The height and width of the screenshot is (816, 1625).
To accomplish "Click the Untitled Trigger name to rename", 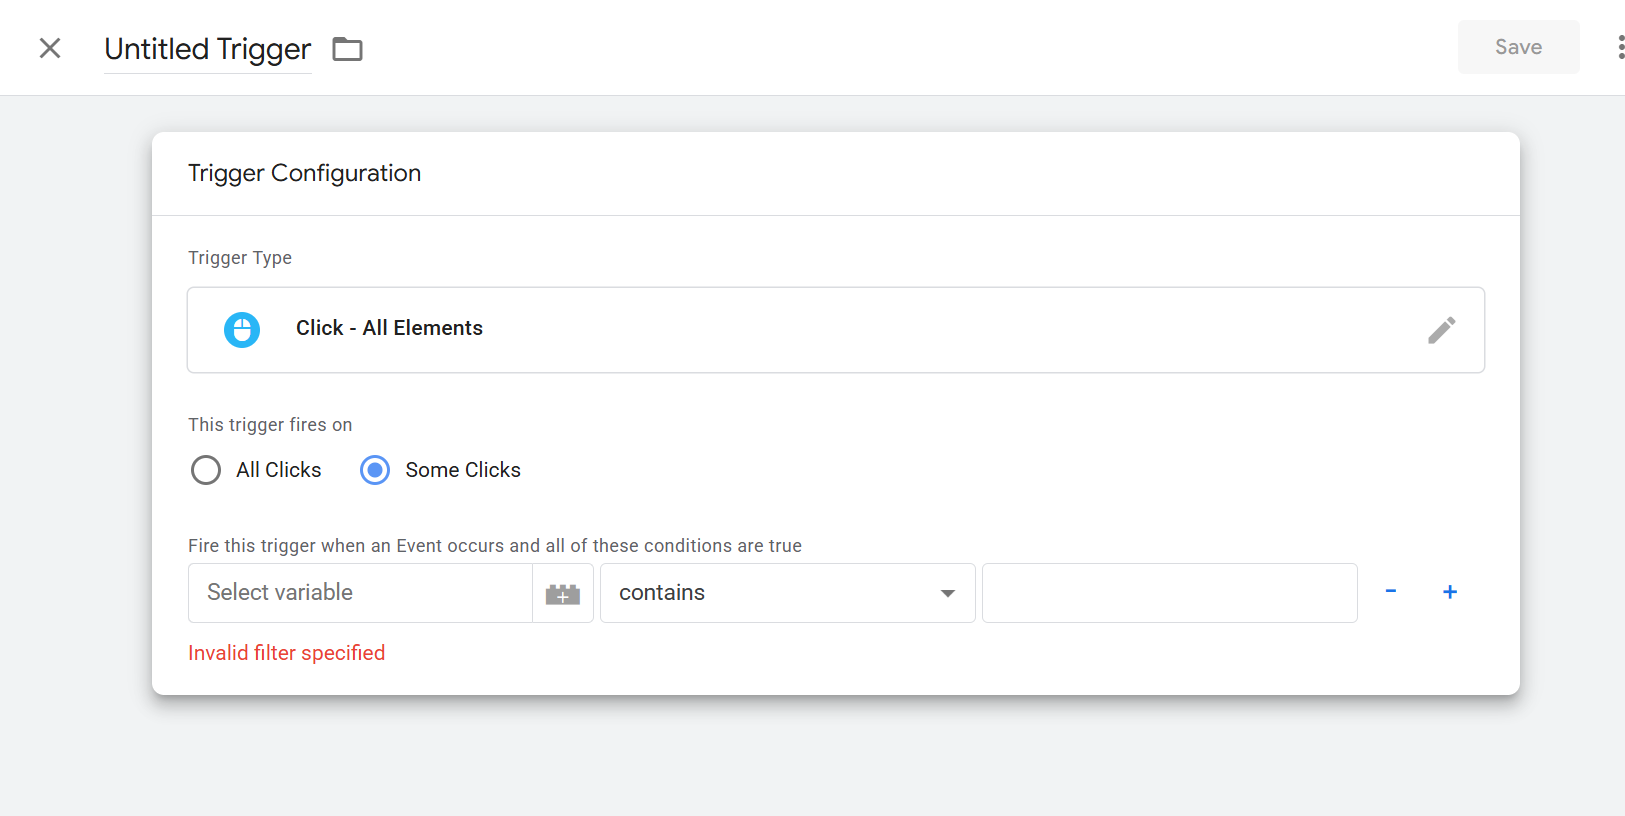I will click(x=208, y=49).
